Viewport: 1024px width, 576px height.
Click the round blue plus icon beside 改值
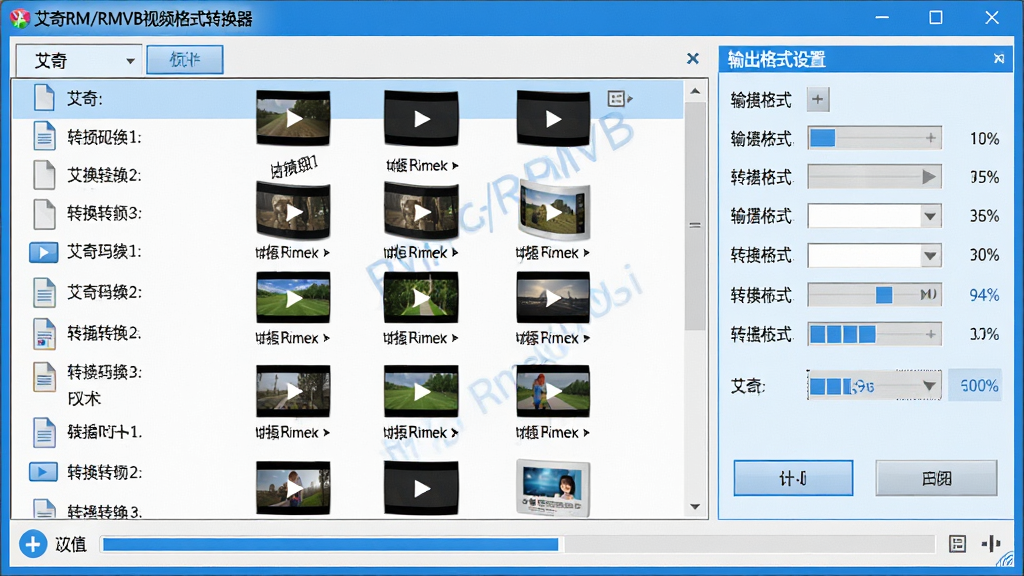pyautogui.click(x=33, y=544)
